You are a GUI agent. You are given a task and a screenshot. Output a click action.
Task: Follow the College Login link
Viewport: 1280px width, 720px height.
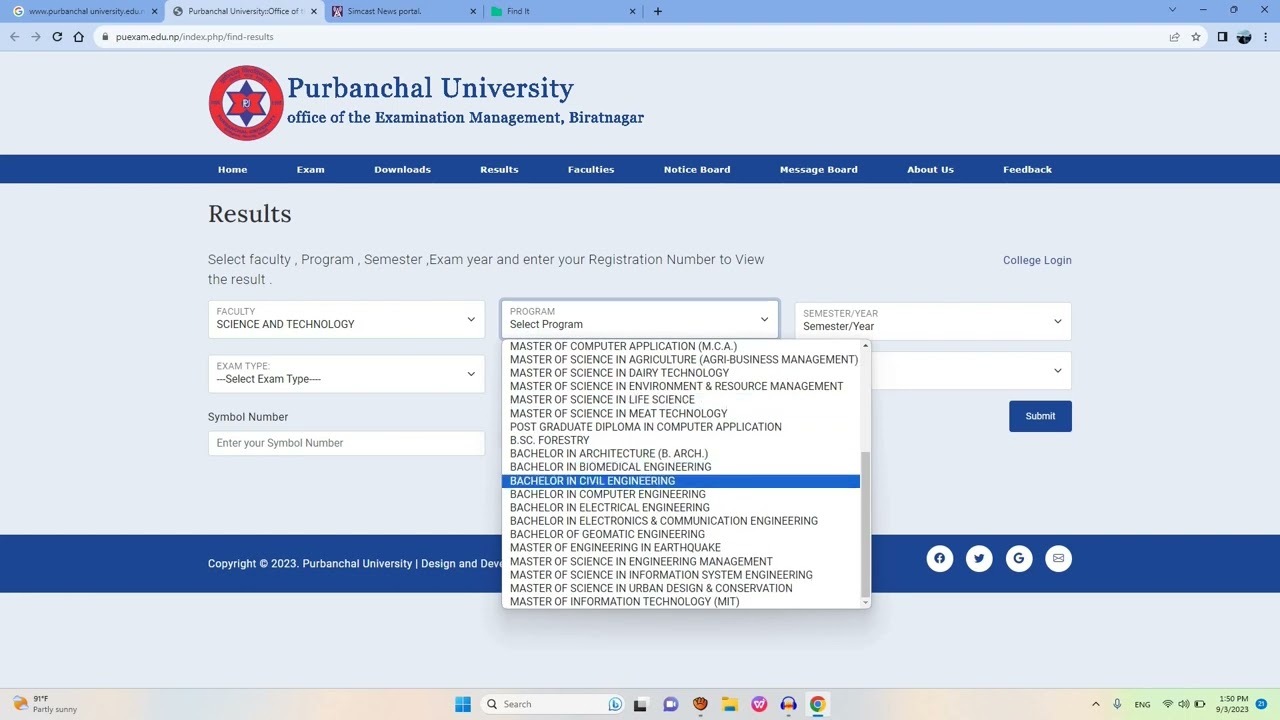click(x=1037, y=260)
